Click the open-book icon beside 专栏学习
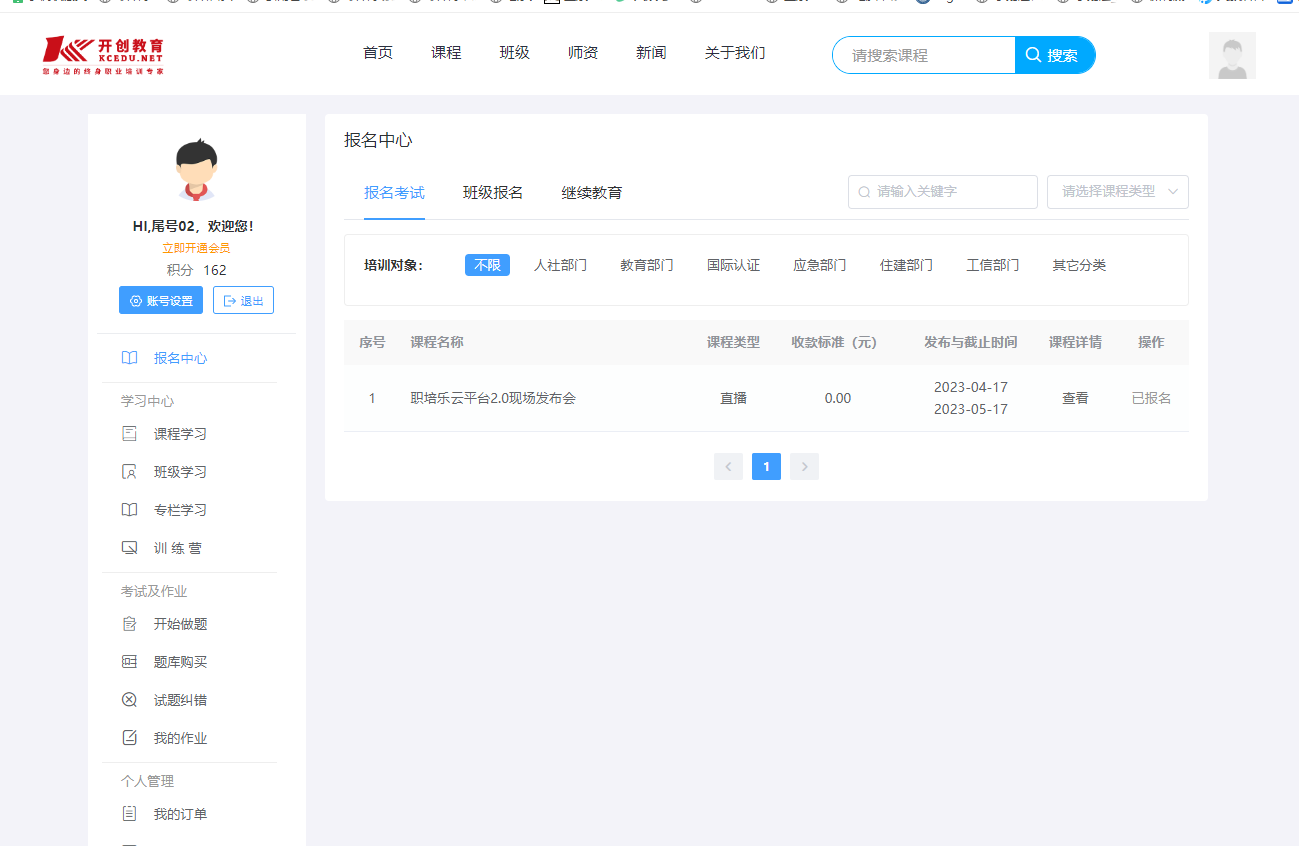The width and height of the screenshot is (1299, 846). point(129,510)
